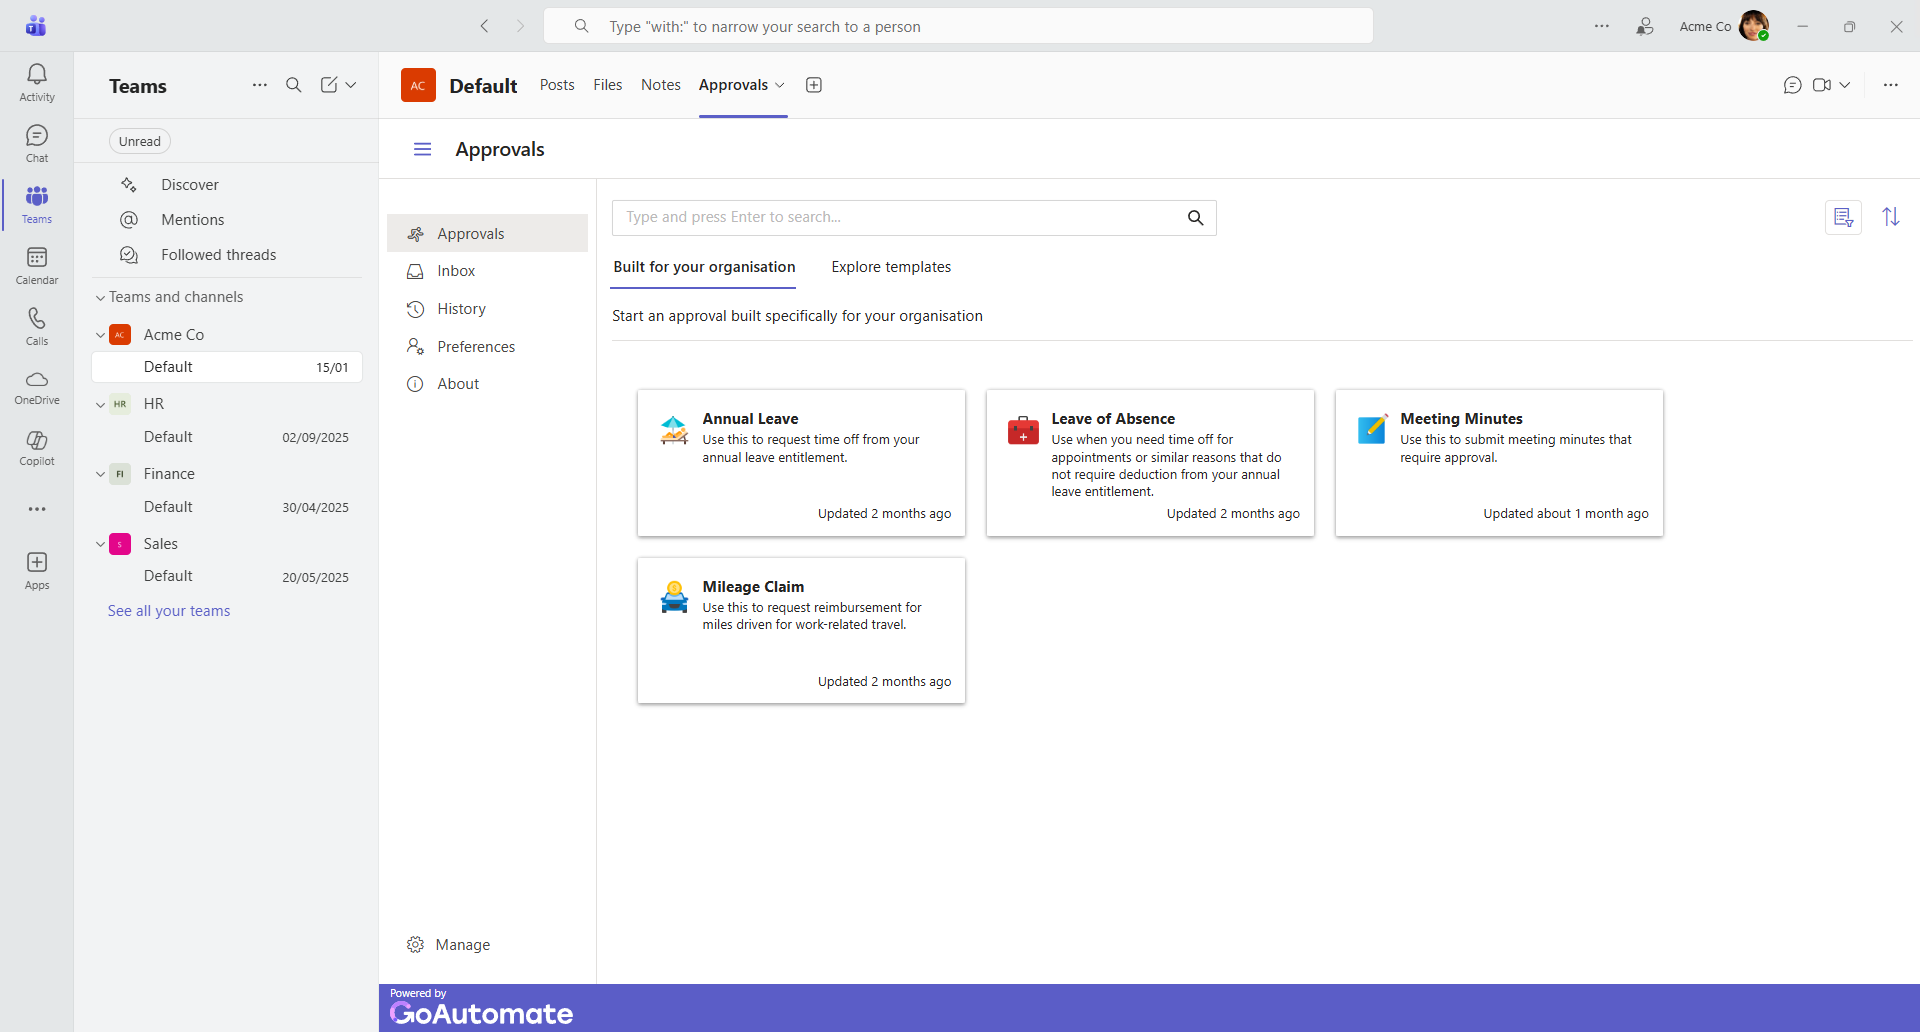This screenshot has width=1920, height=1032.
Task: Click the Approvals search magnifier icon
Action: (1195, 218)
